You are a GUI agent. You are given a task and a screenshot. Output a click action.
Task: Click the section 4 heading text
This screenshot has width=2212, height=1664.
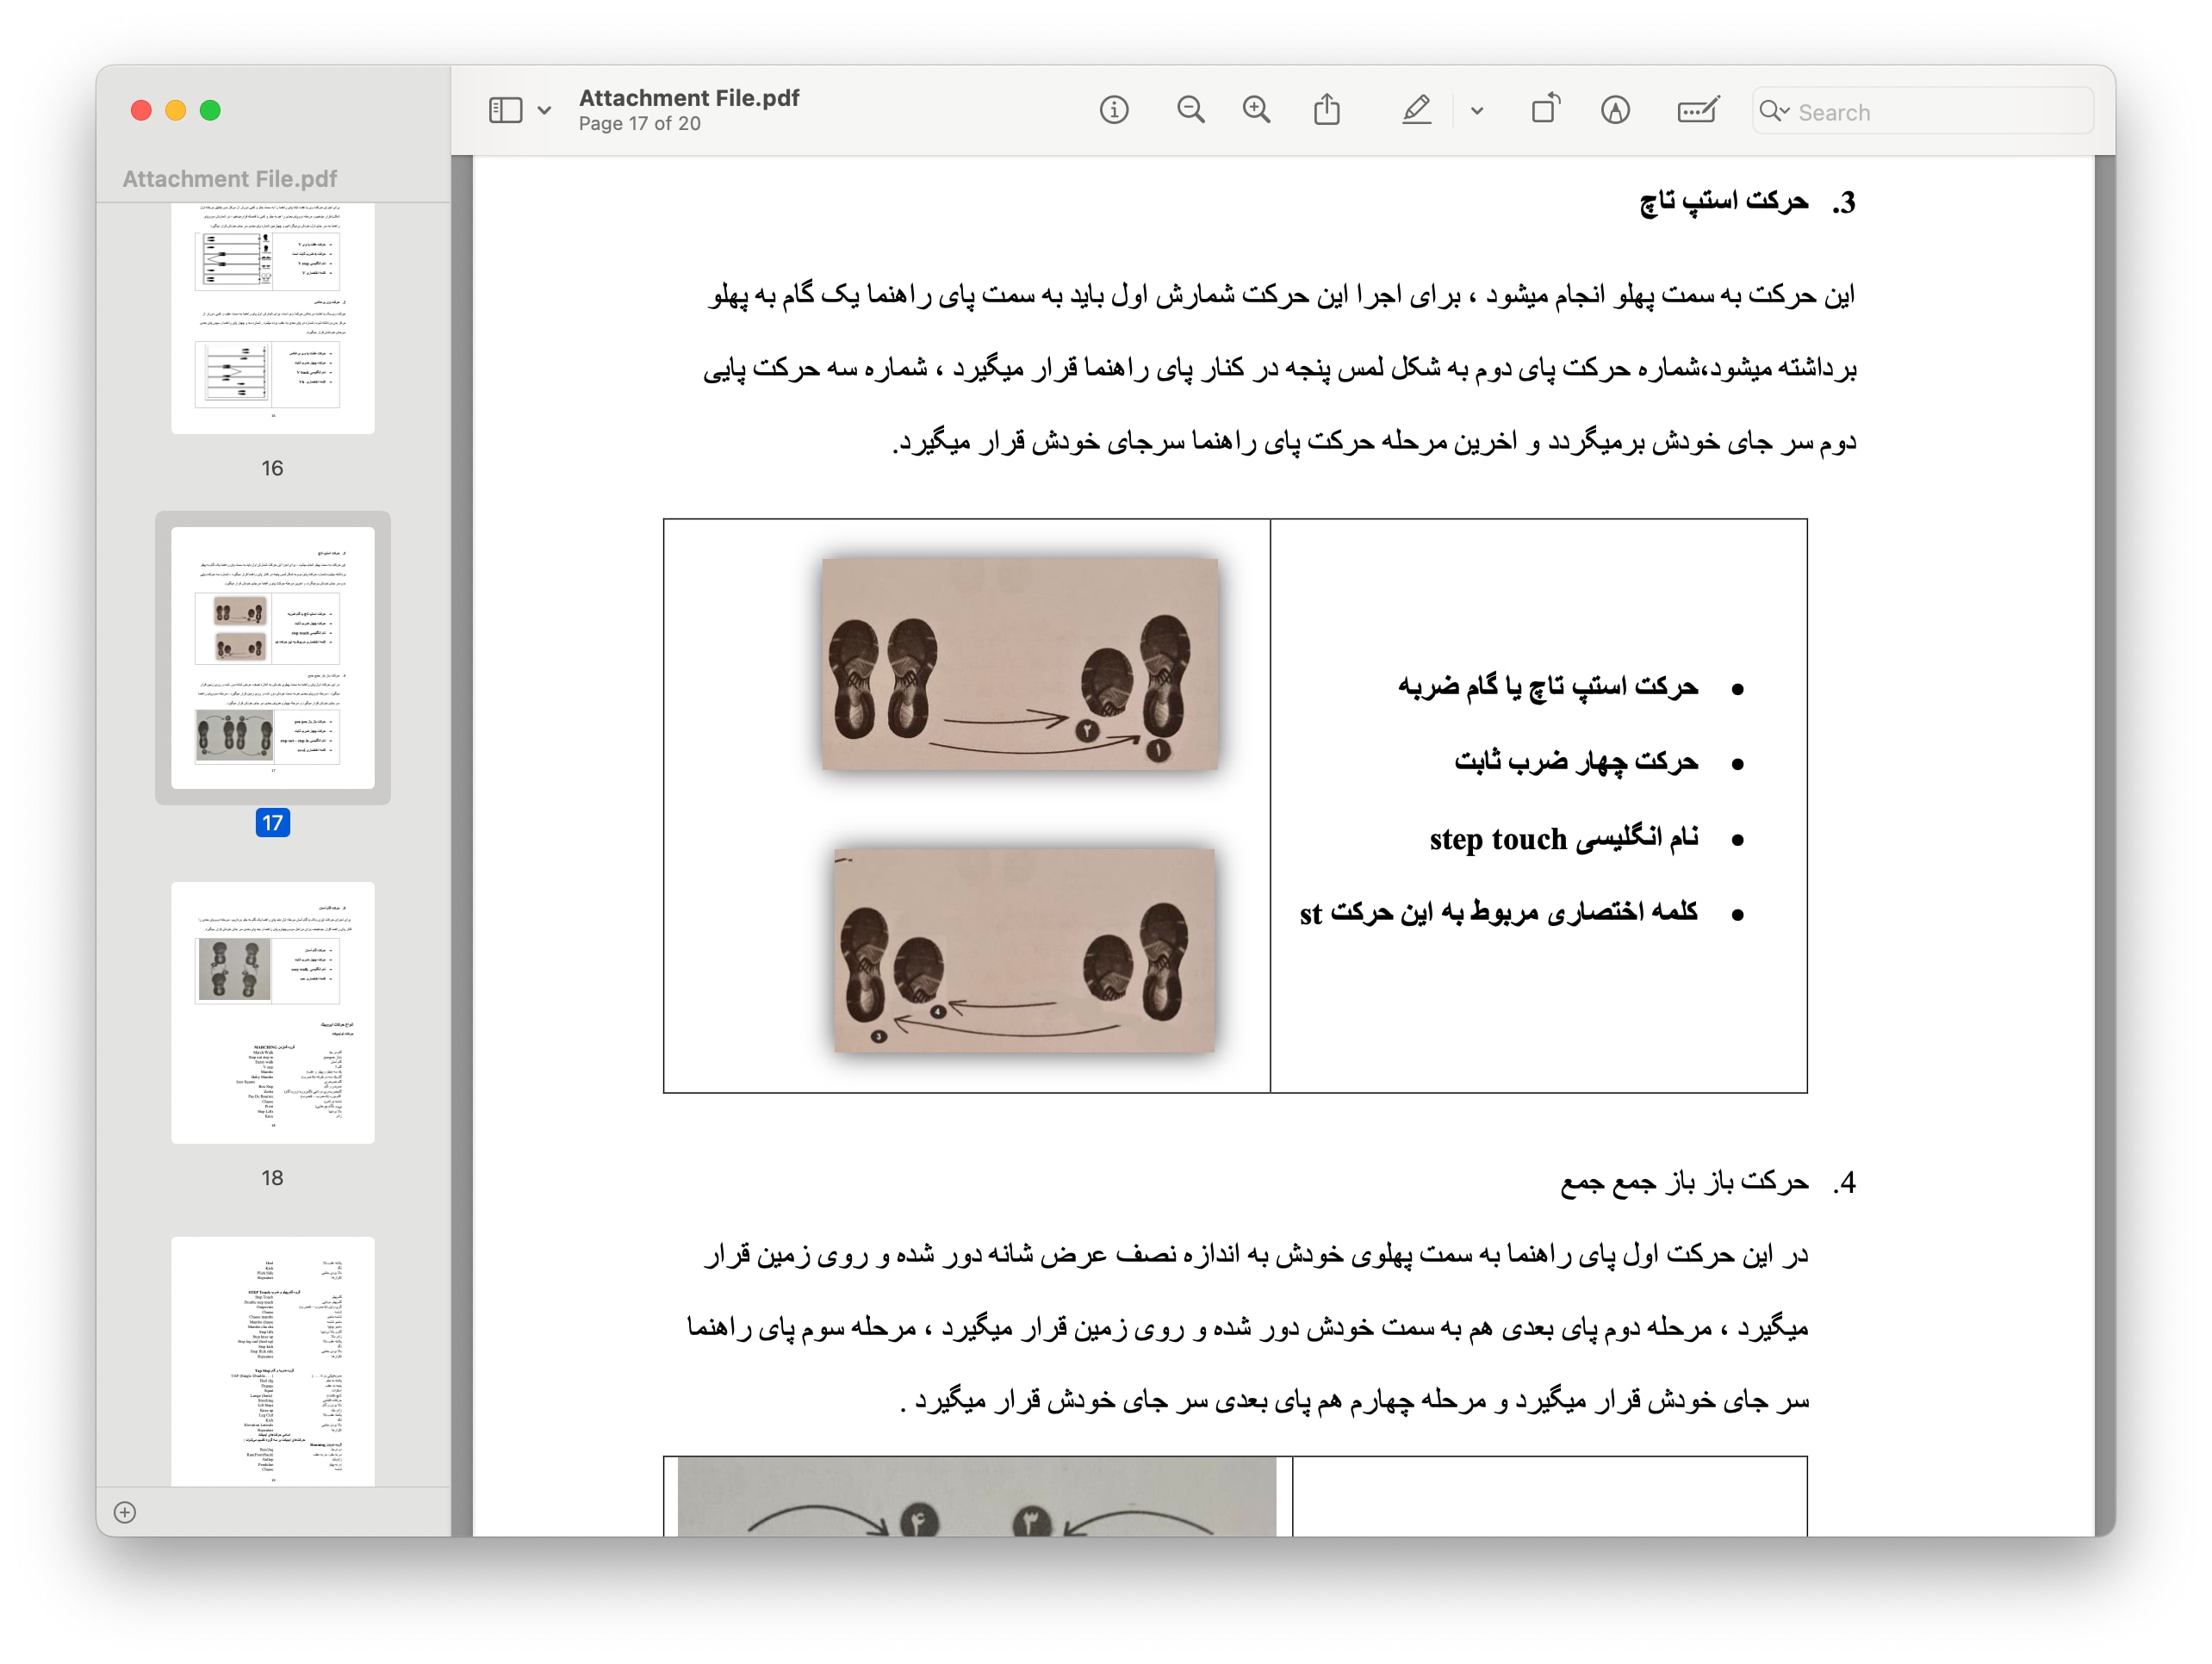tap(1685, 1182)
